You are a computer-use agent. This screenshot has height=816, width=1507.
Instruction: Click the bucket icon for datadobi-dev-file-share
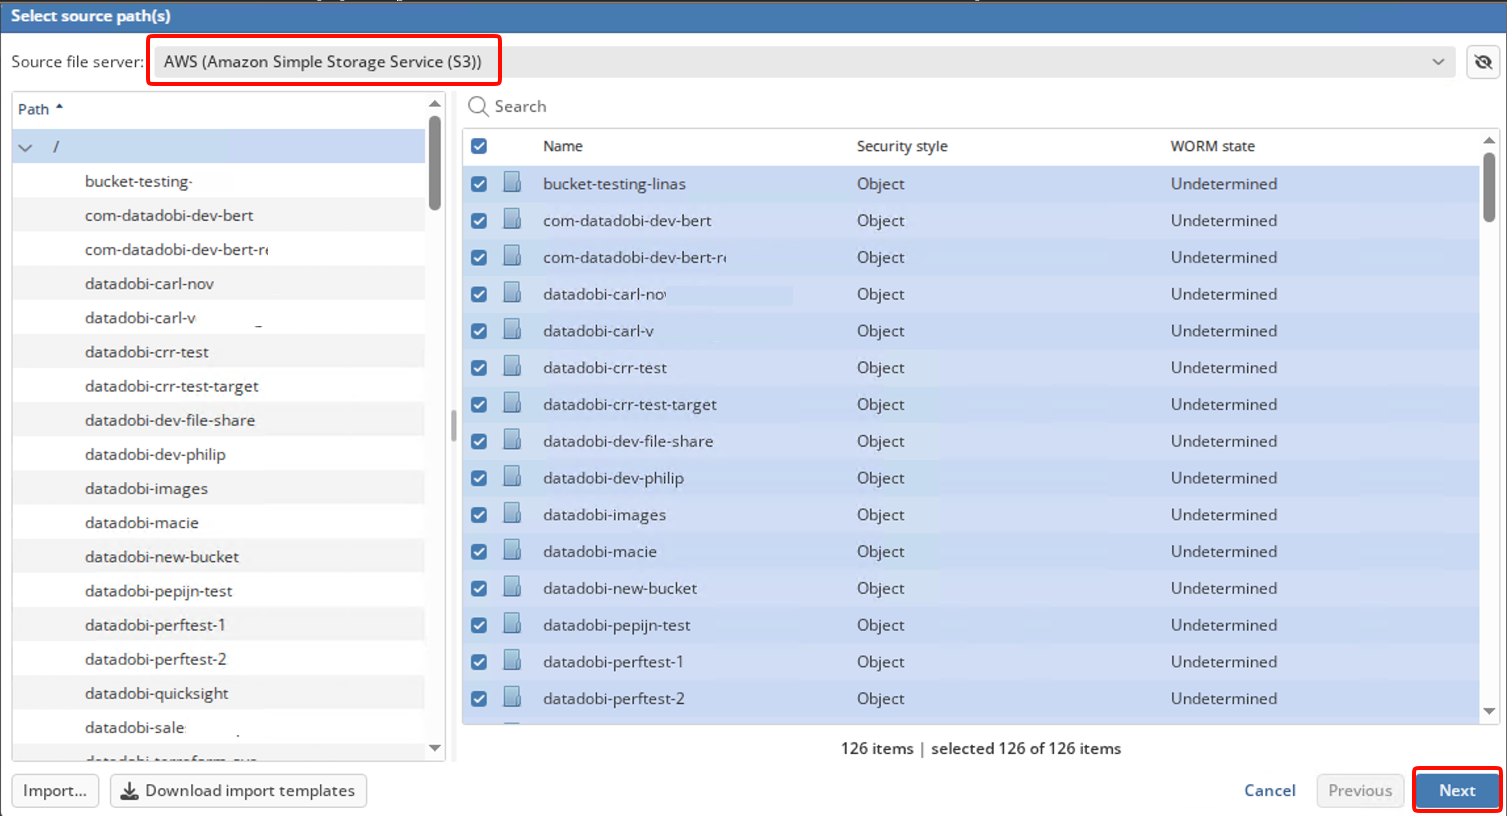(x=512, y=441)
